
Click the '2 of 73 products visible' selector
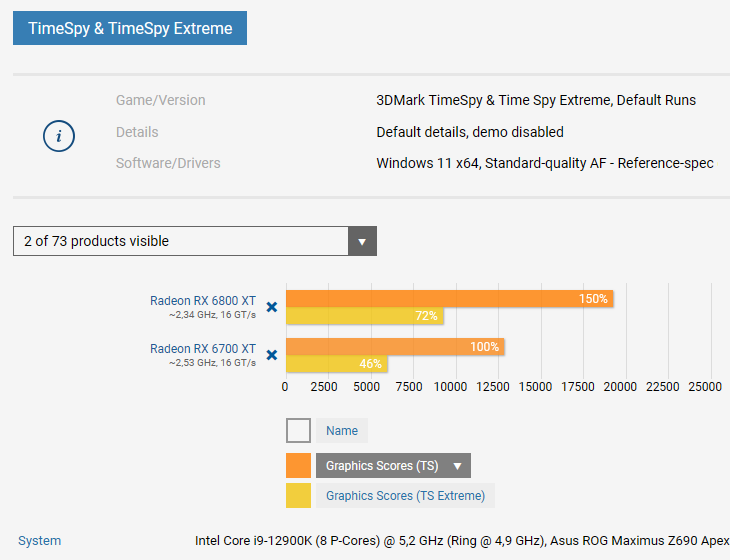[x=181, y=241]
